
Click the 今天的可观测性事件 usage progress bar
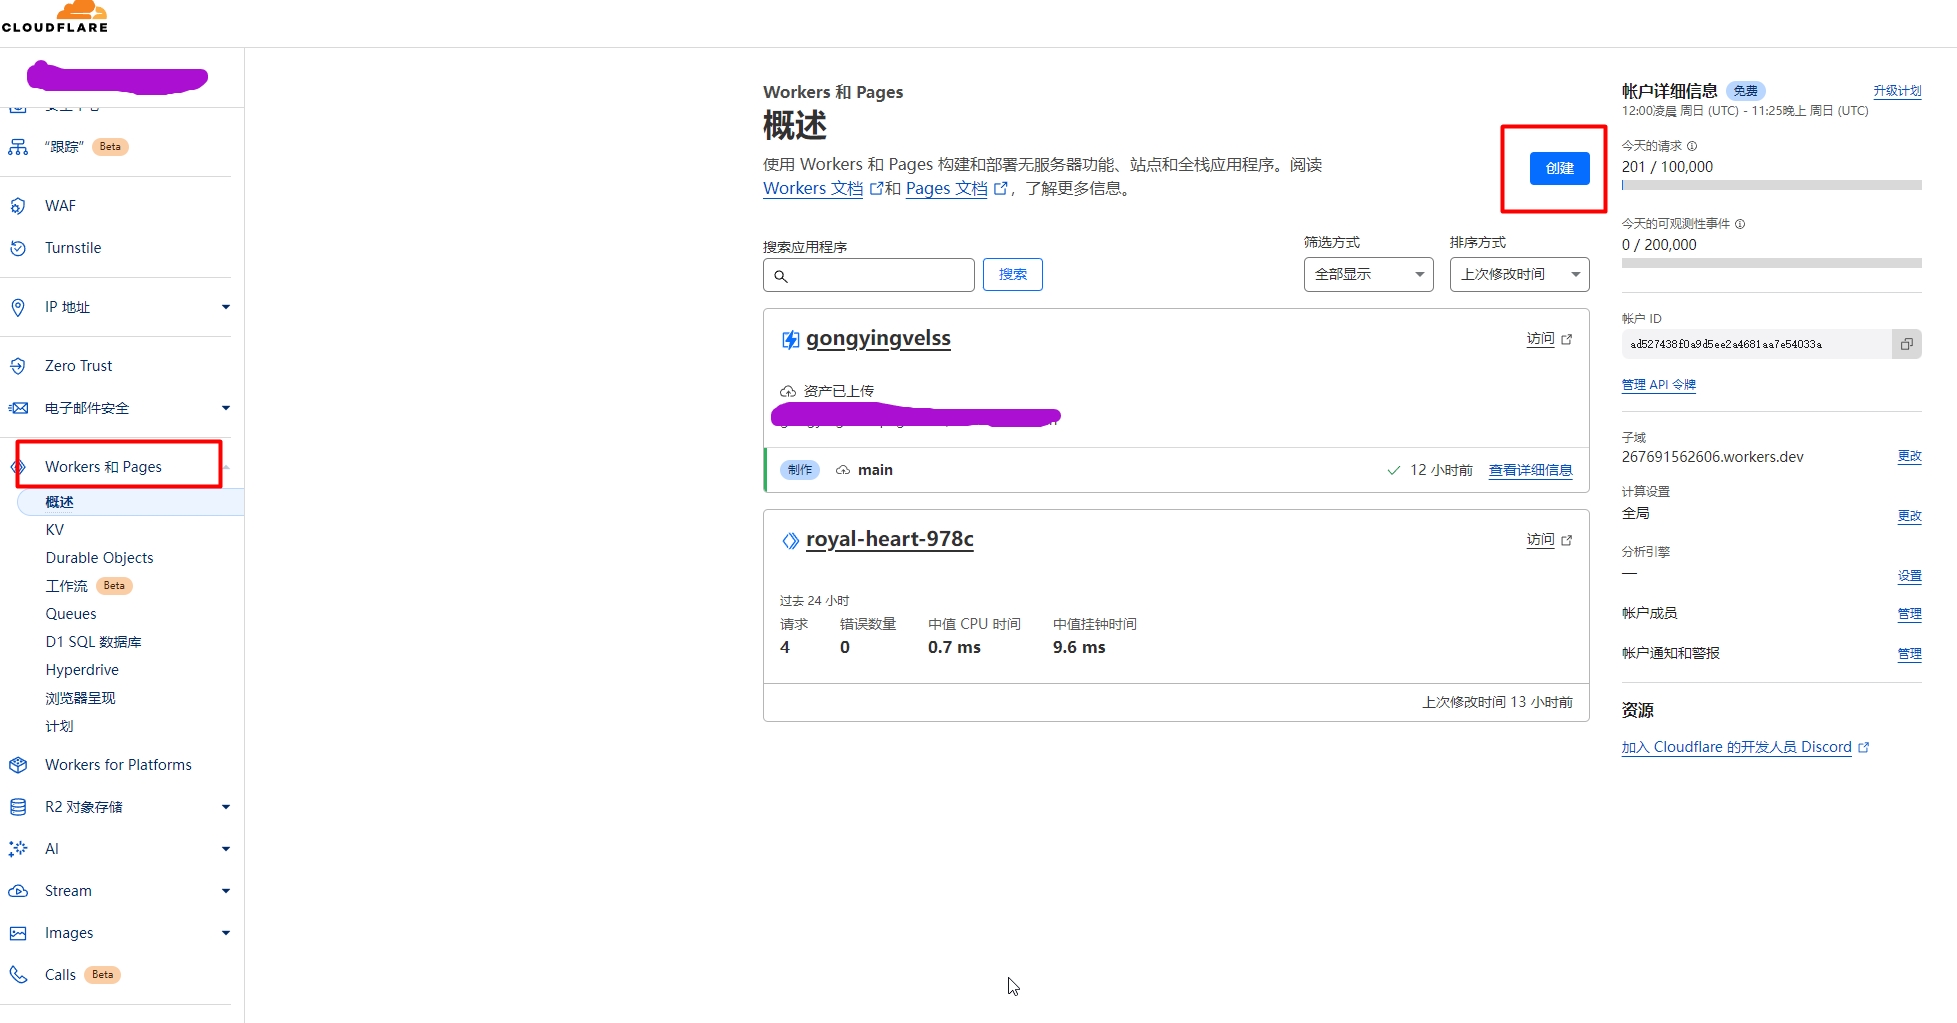tap(1771, 263)
